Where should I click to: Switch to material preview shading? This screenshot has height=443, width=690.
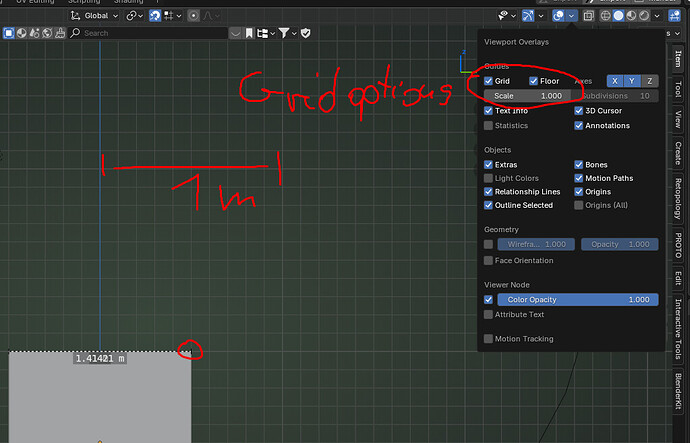click(631, 16)
